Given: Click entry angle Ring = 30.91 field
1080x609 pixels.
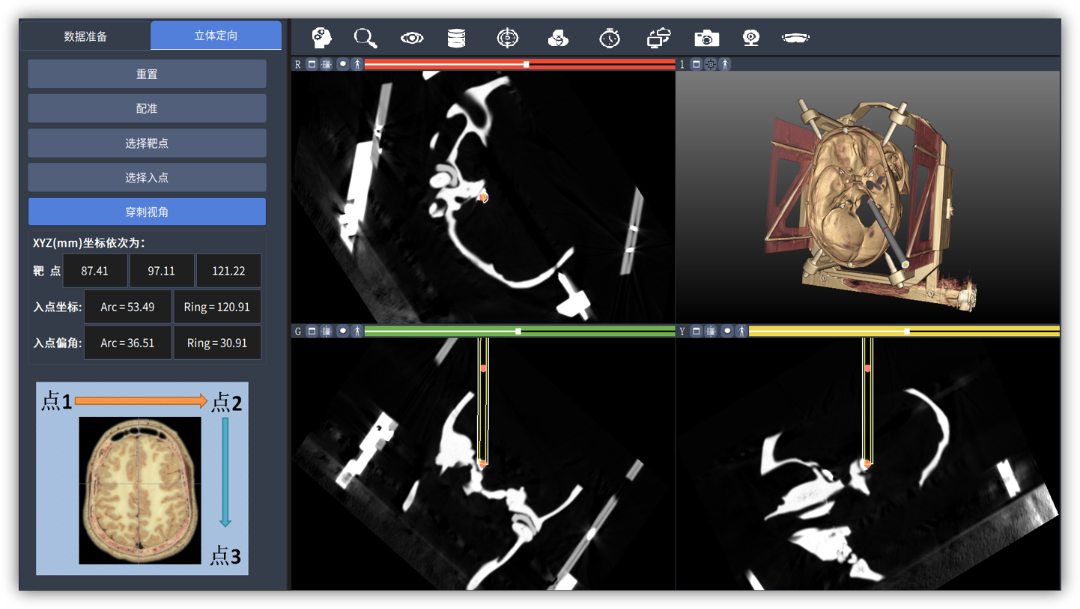Looking at the screenshot, I should (x=217, y=342).
